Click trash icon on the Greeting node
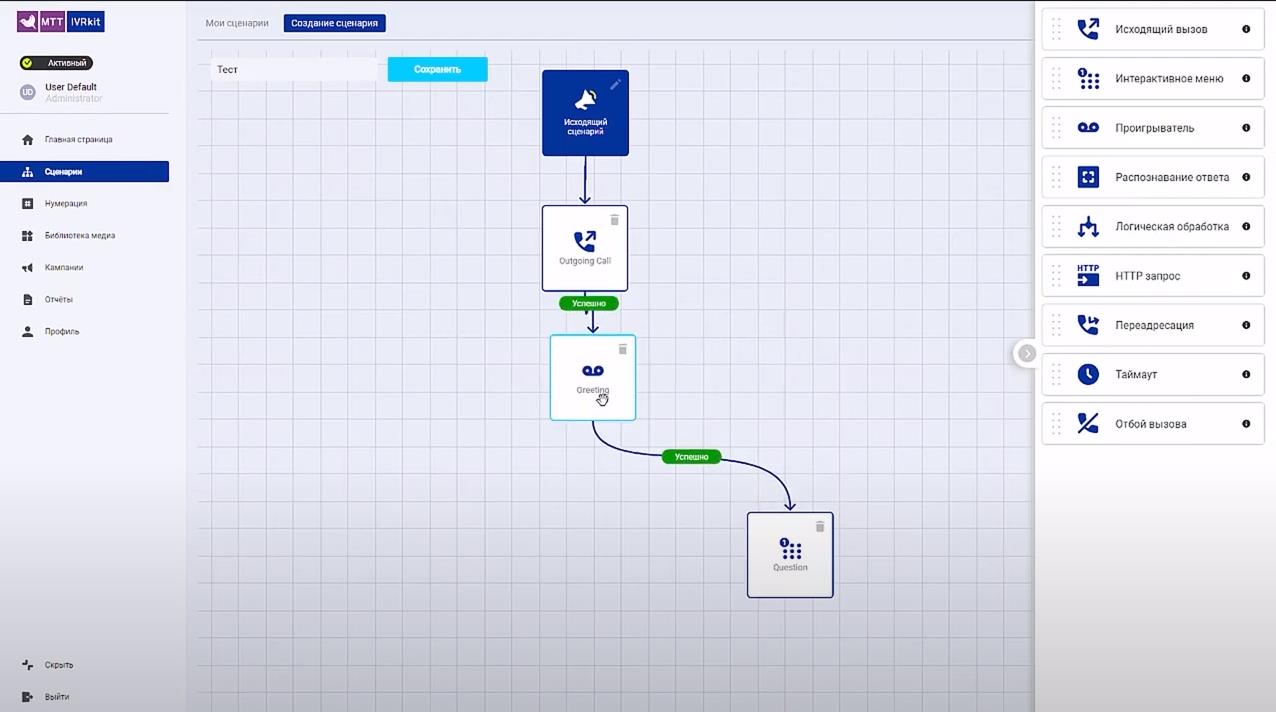The height and width of the screenshot is (712, 1276). pos(622,349)
